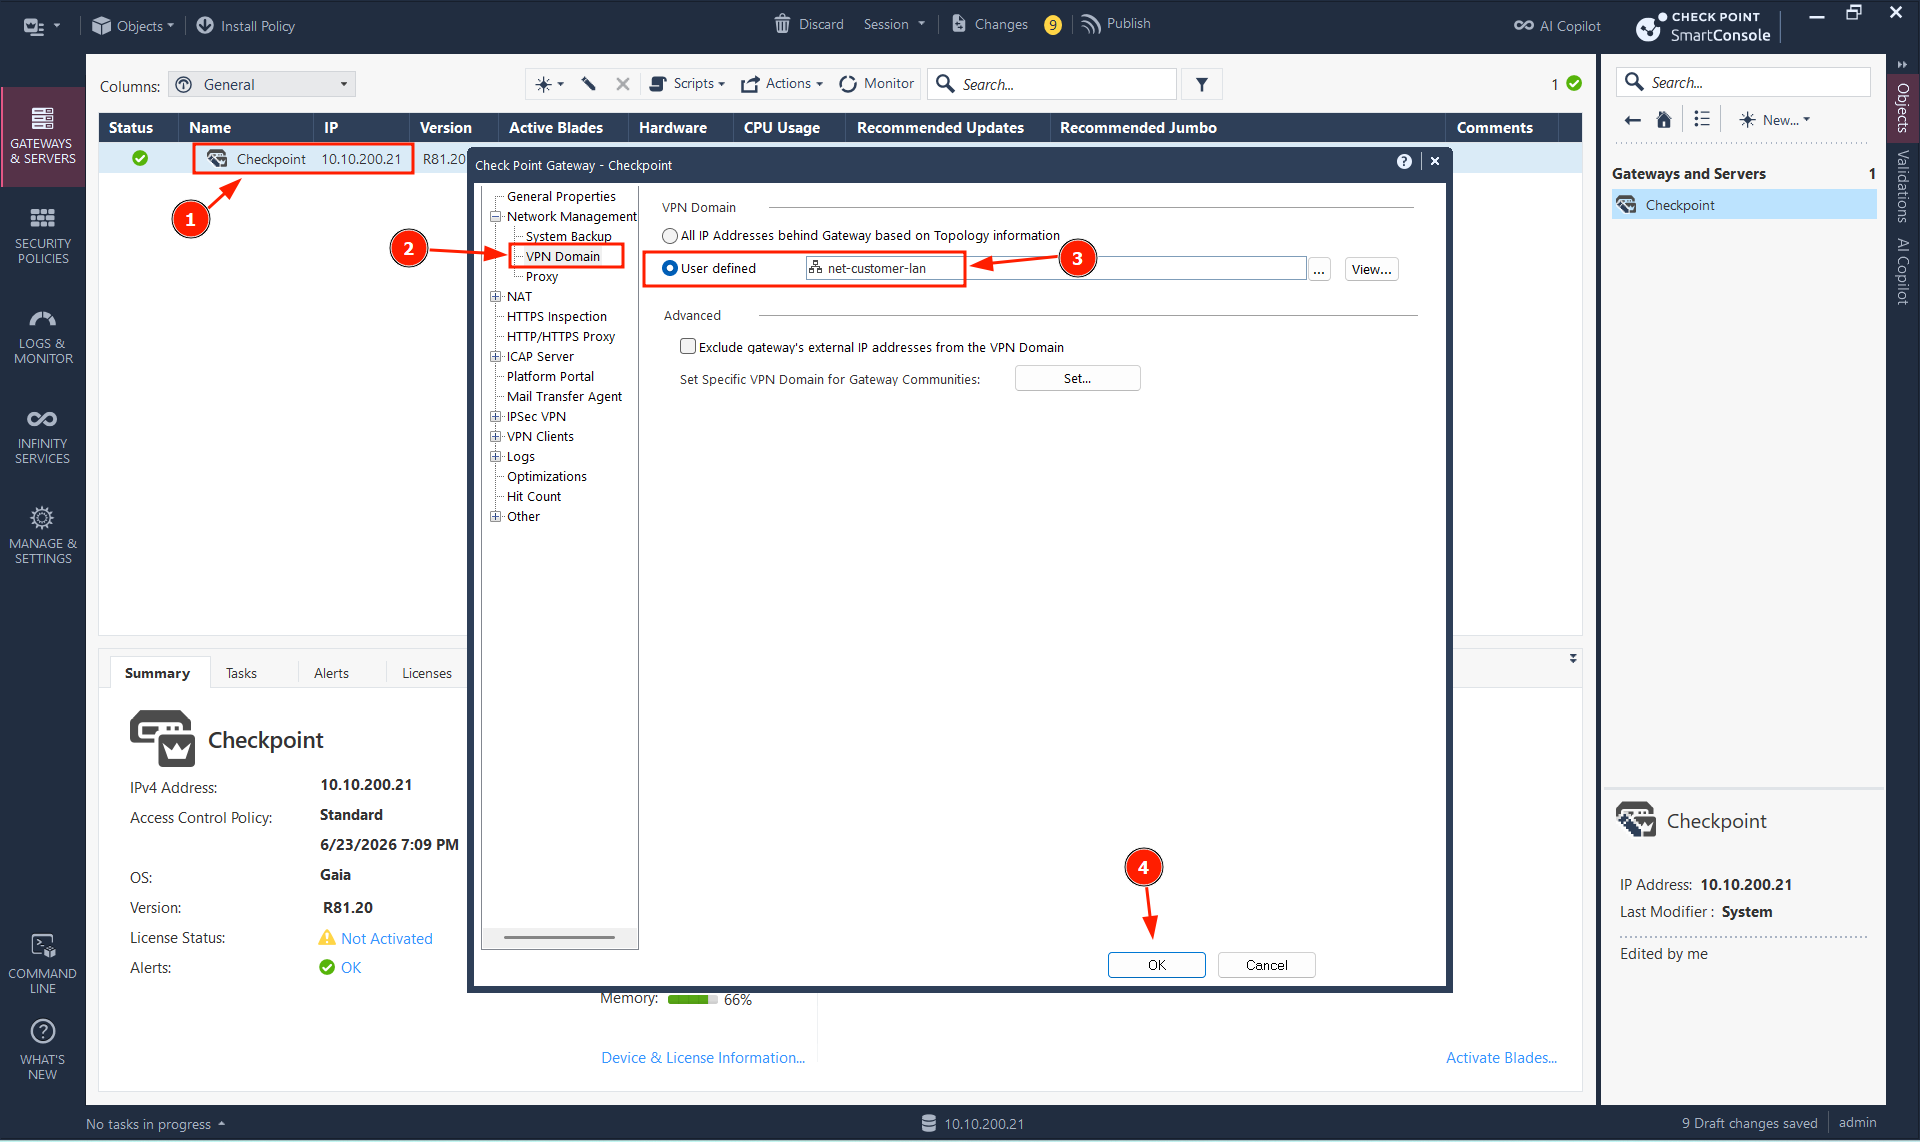Toggle the Objects panel list view icon
Image resolution: width=1920 pixels, height=1142 pixels.
pos(1702,119)
